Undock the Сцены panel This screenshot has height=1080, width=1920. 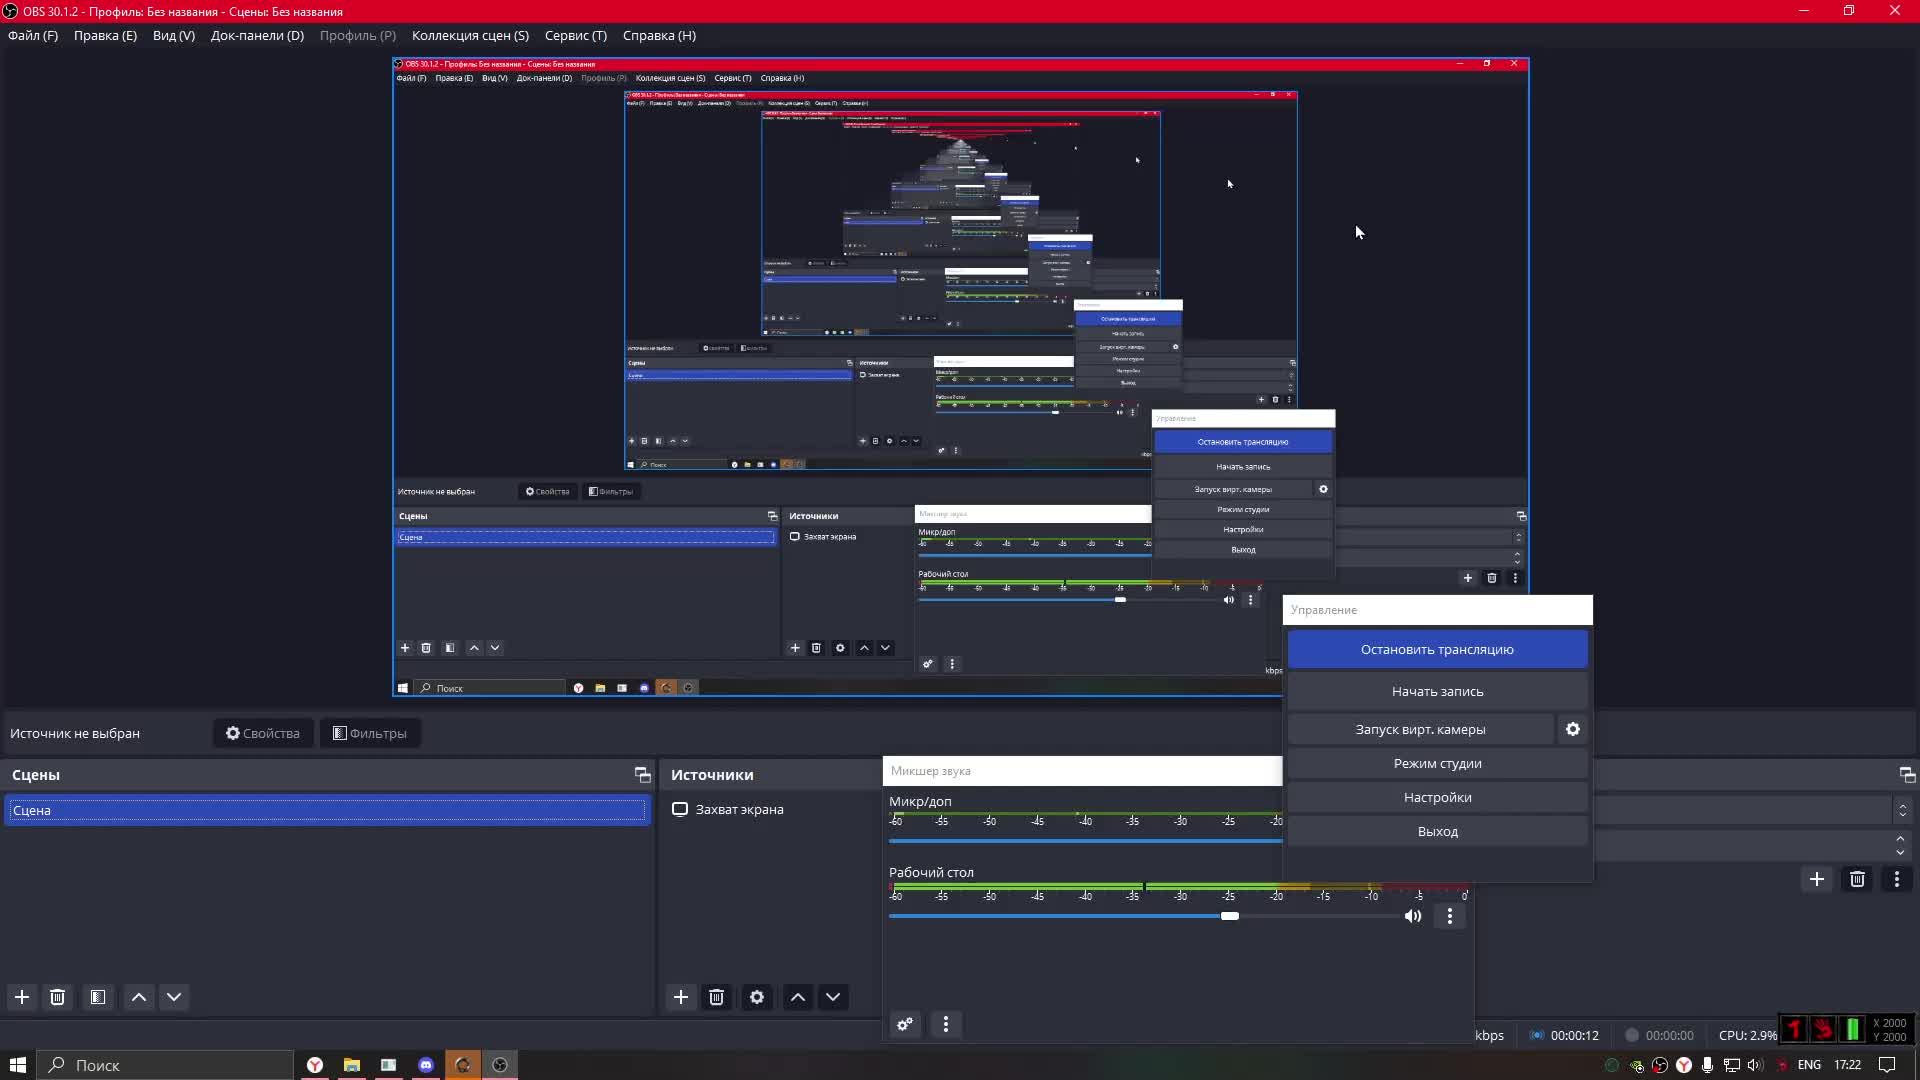(x=642, y=775)
